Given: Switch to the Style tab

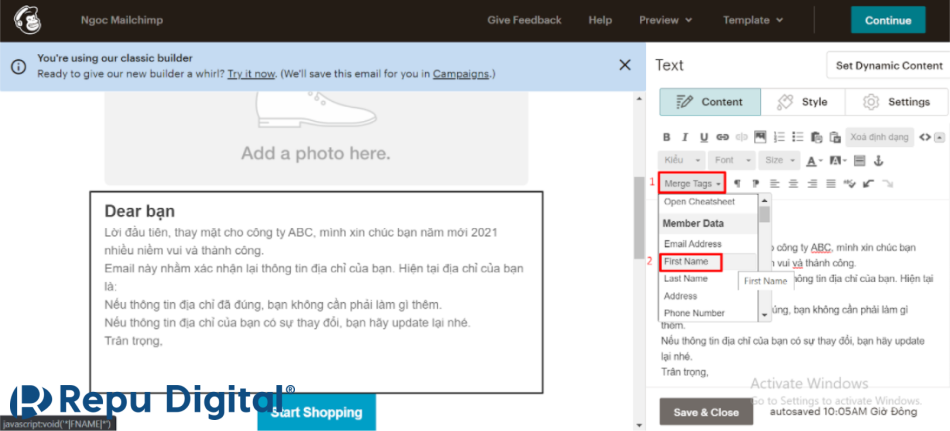Looking at the screenshot, I should point(802,102).
